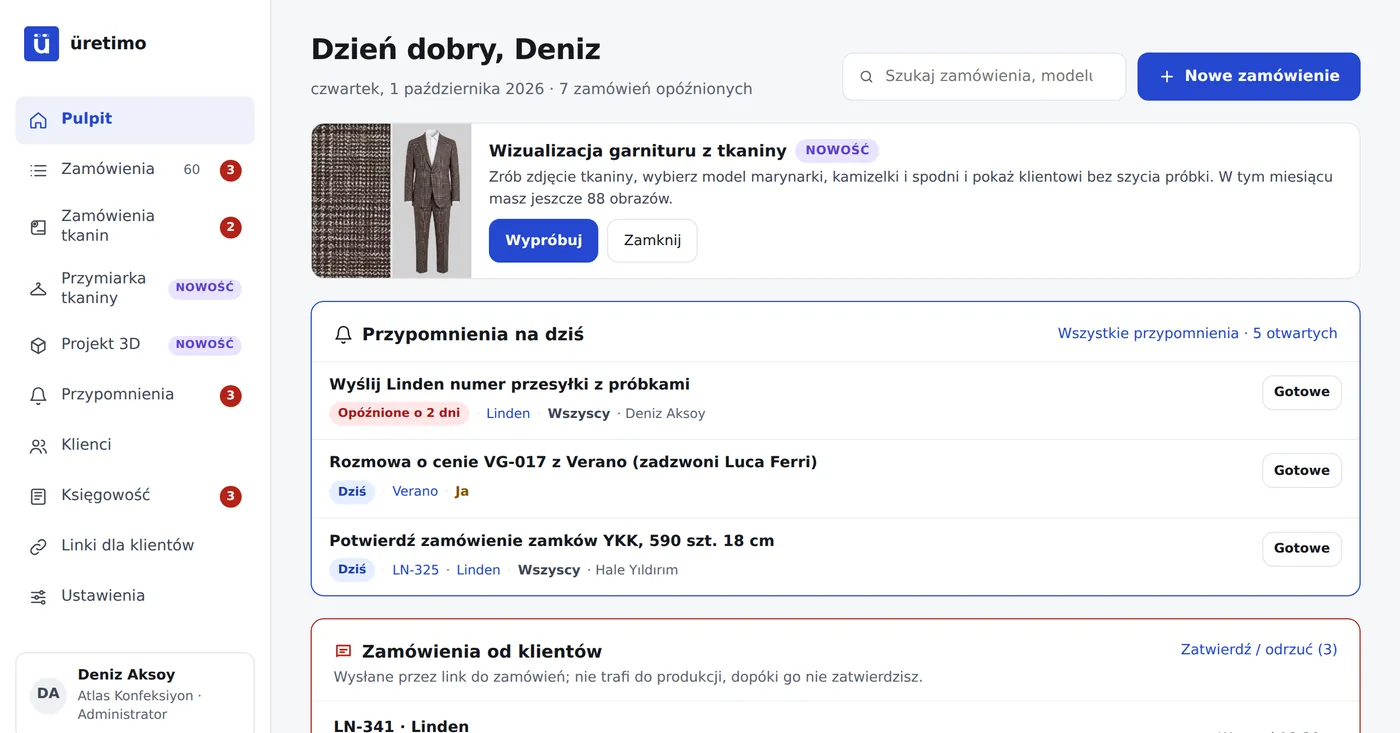Click the Księgowość document icon
Image resolution: width=1400 pixels, height=733 pixels.
coord(38,496)
